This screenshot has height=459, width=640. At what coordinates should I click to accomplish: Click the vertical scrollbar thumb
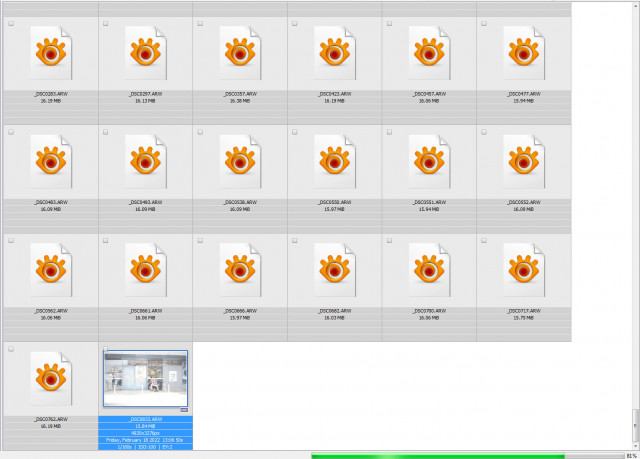click(x=636, y=425)
